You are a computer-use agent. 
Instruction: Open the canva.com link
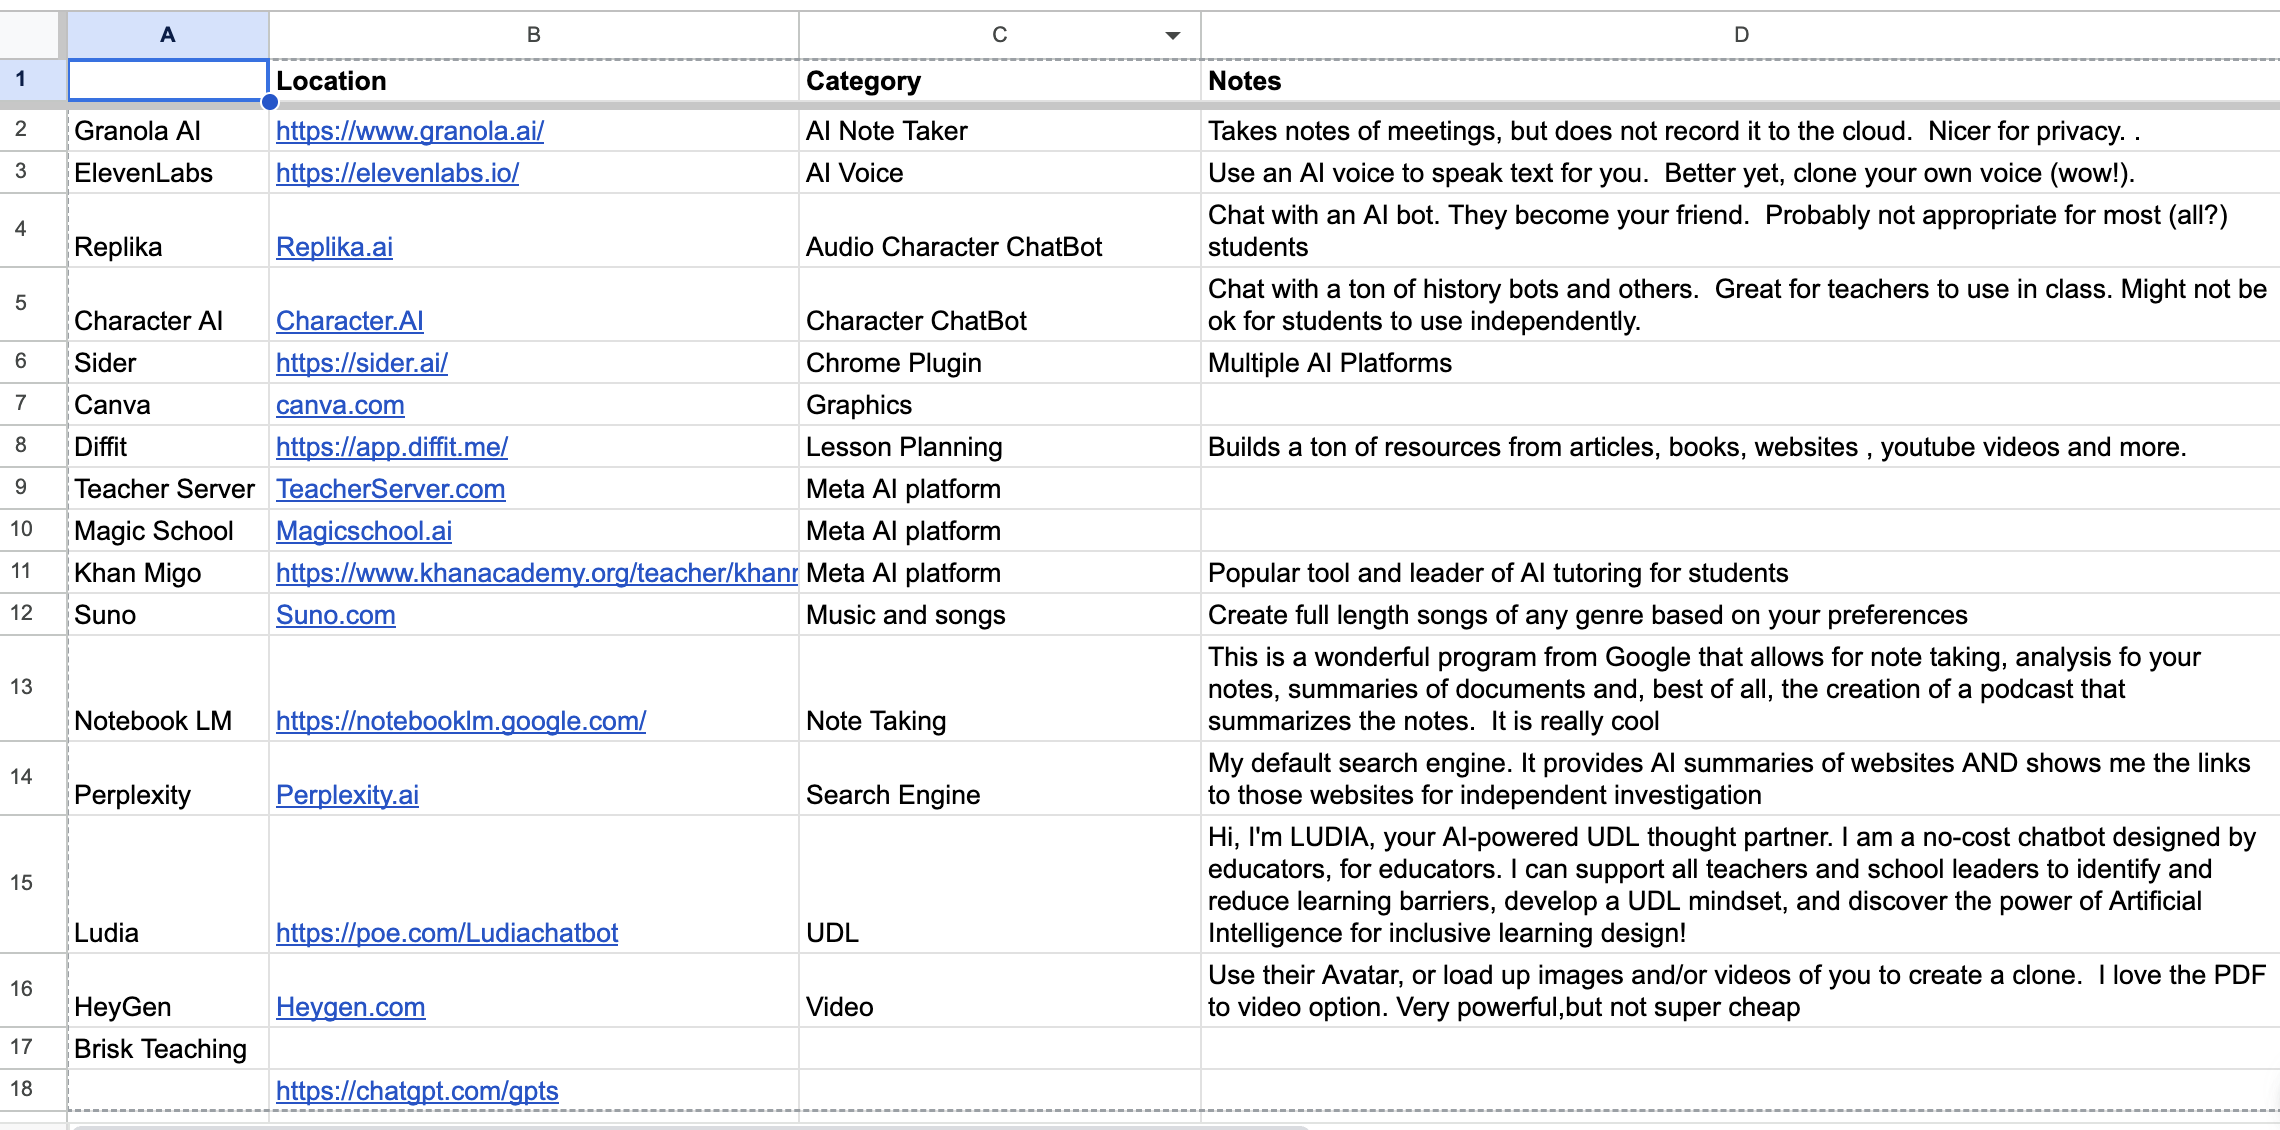(x=340, y=405)
